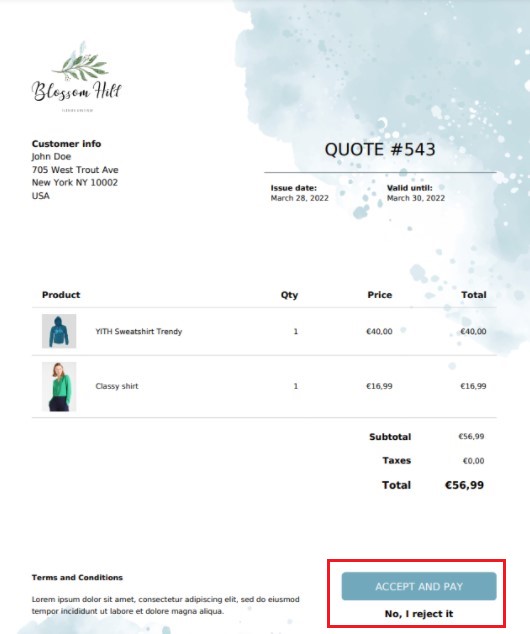
Task: Click the grand total amount €56,99
Action: point(464,485)
